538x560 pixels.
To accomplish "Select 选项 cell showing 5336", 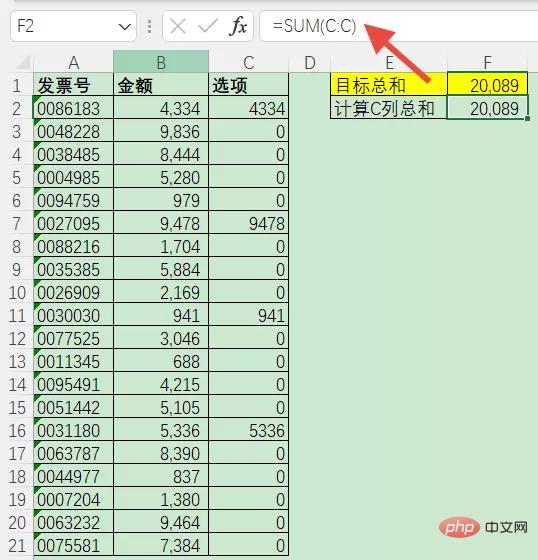I will (249, 430).
